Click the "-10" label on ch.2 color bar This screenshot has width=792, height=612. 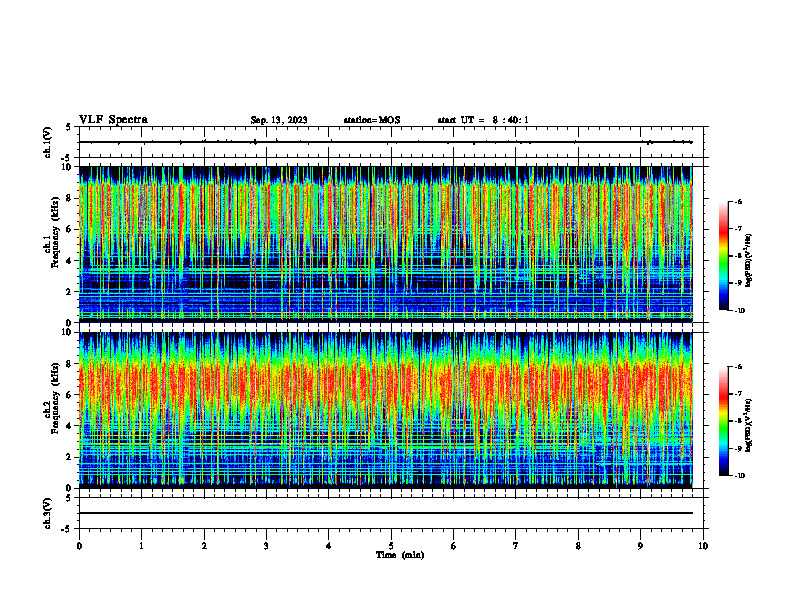coord(740,476)
